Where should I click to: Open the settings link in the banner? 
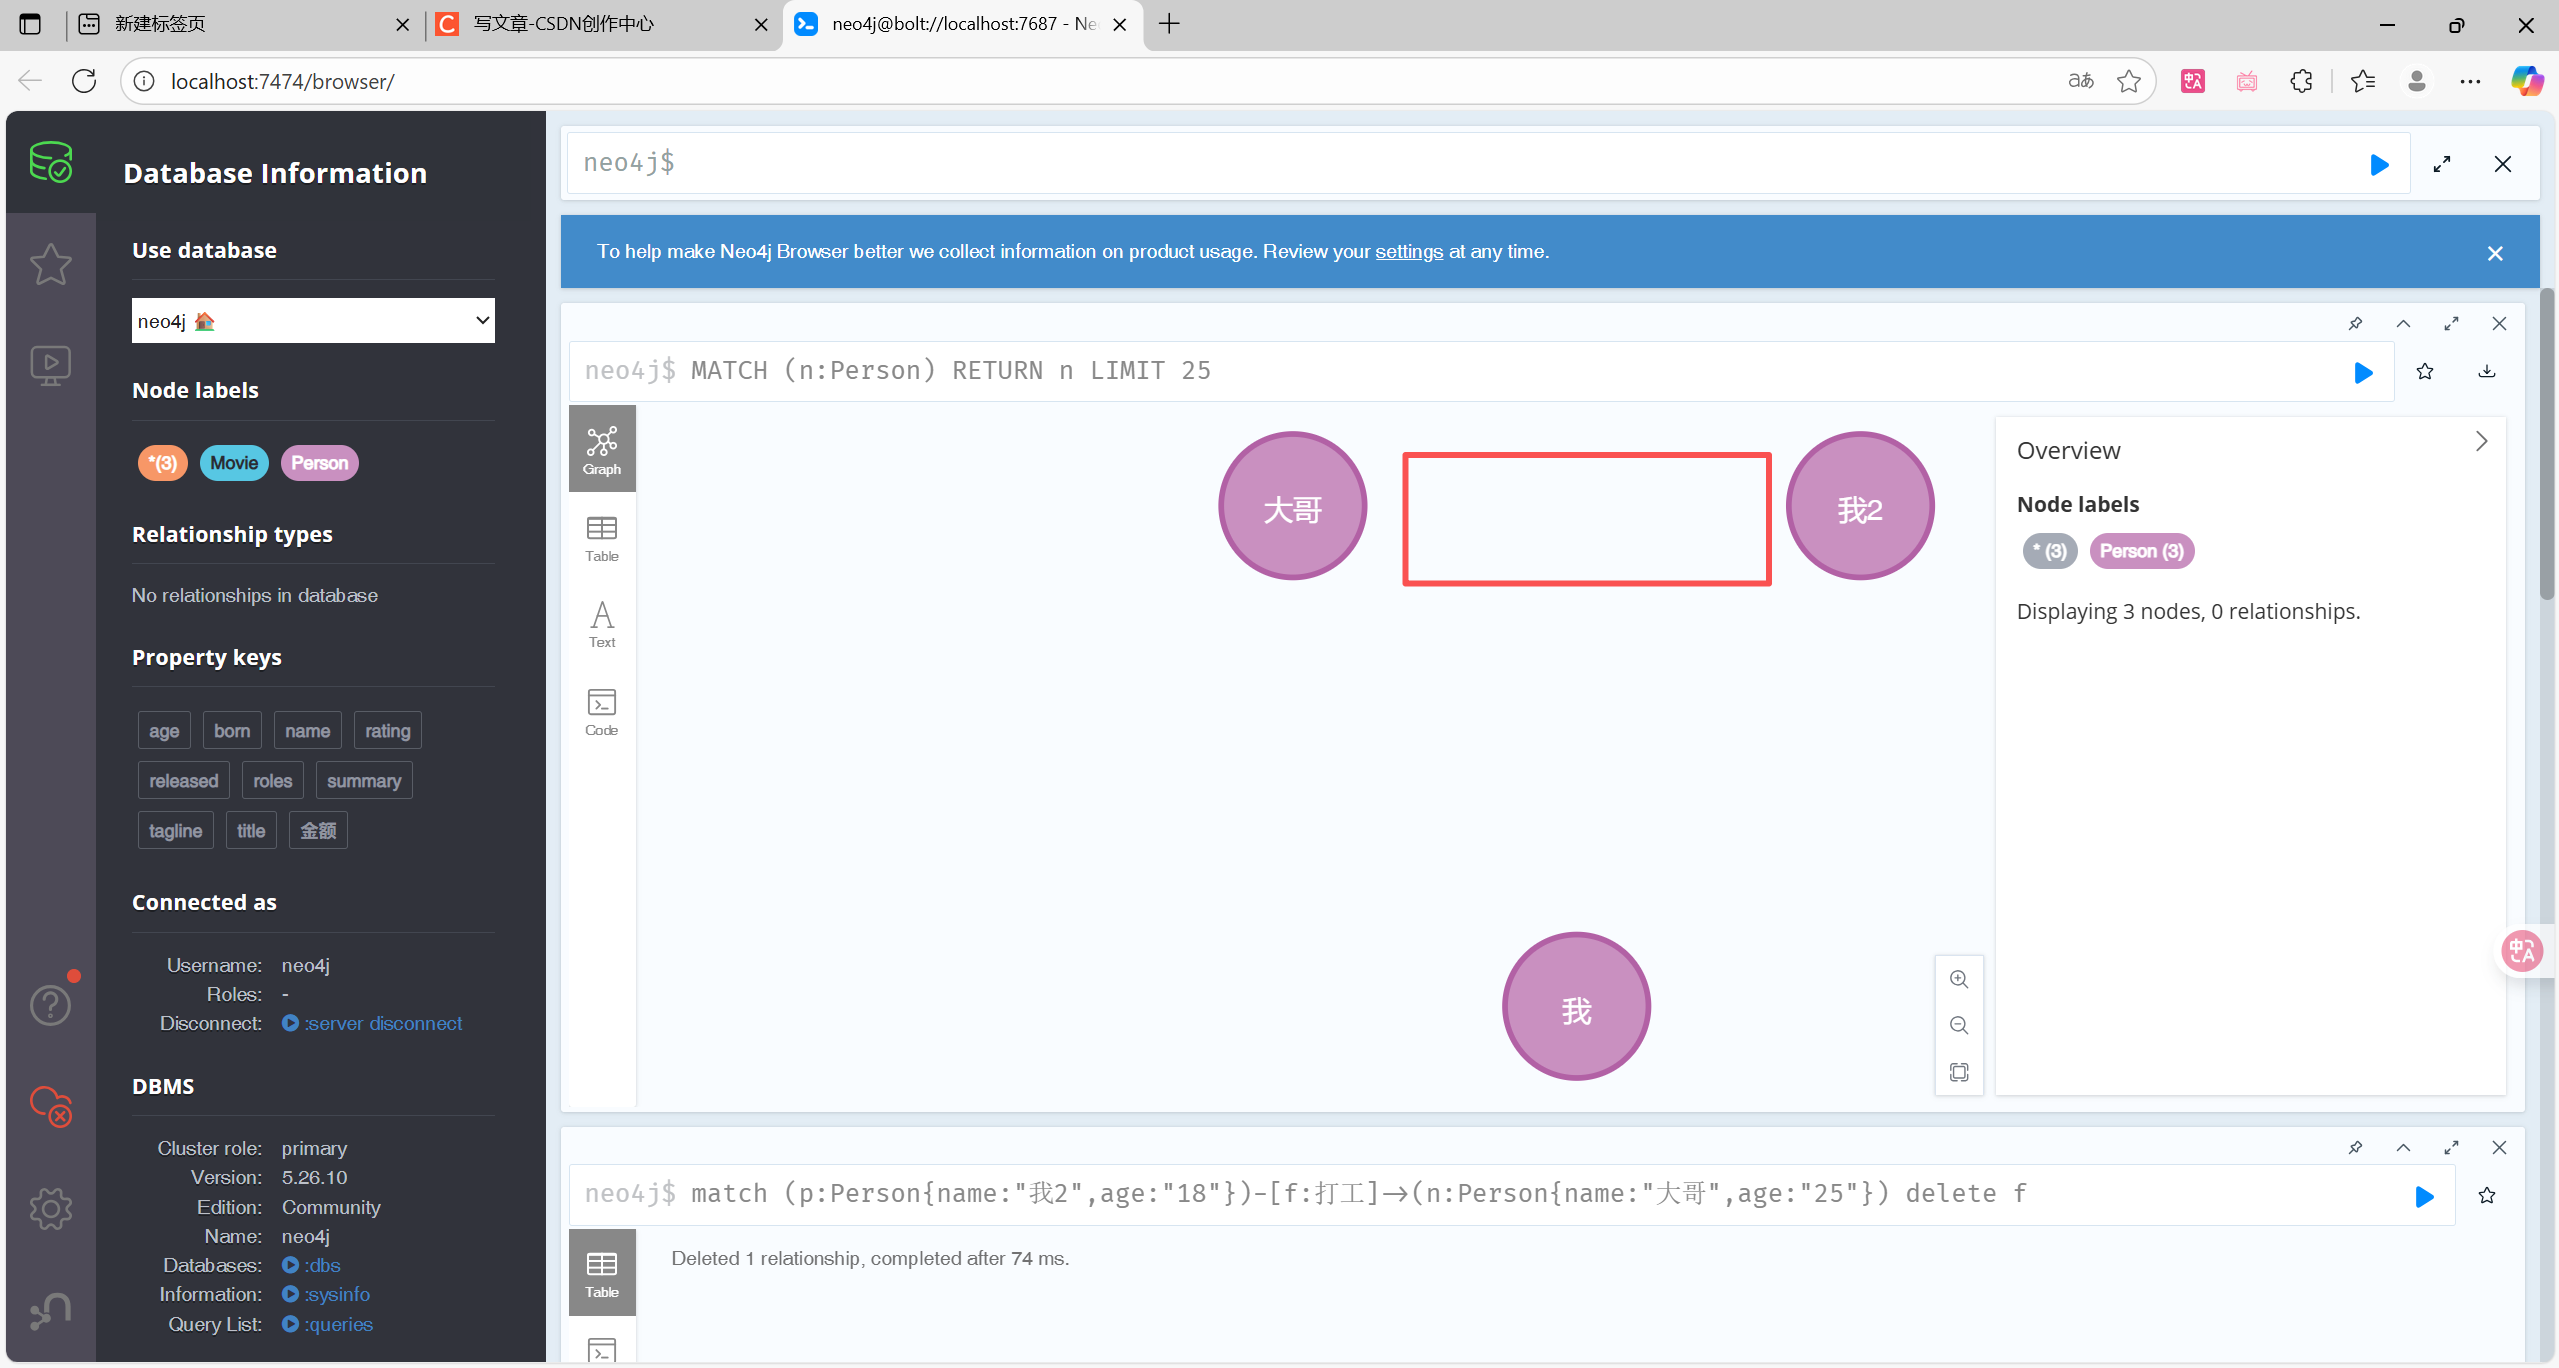tap(1408, 252)
